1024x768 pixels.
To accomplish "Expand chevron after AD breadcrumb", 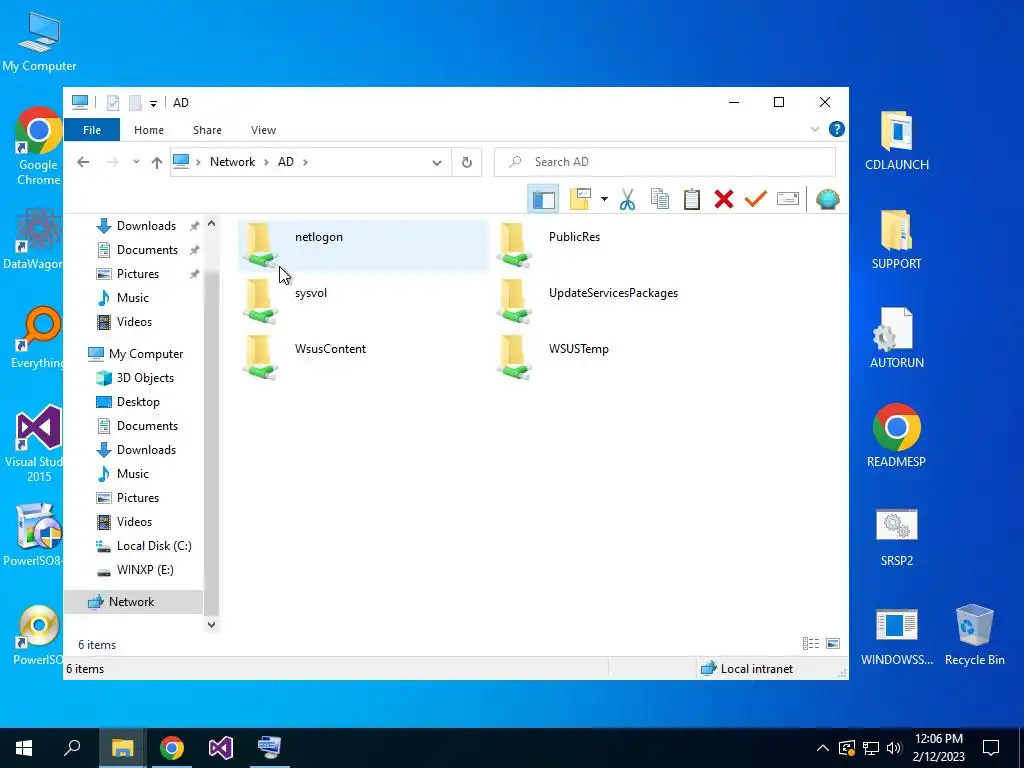I will pos(305,162).
